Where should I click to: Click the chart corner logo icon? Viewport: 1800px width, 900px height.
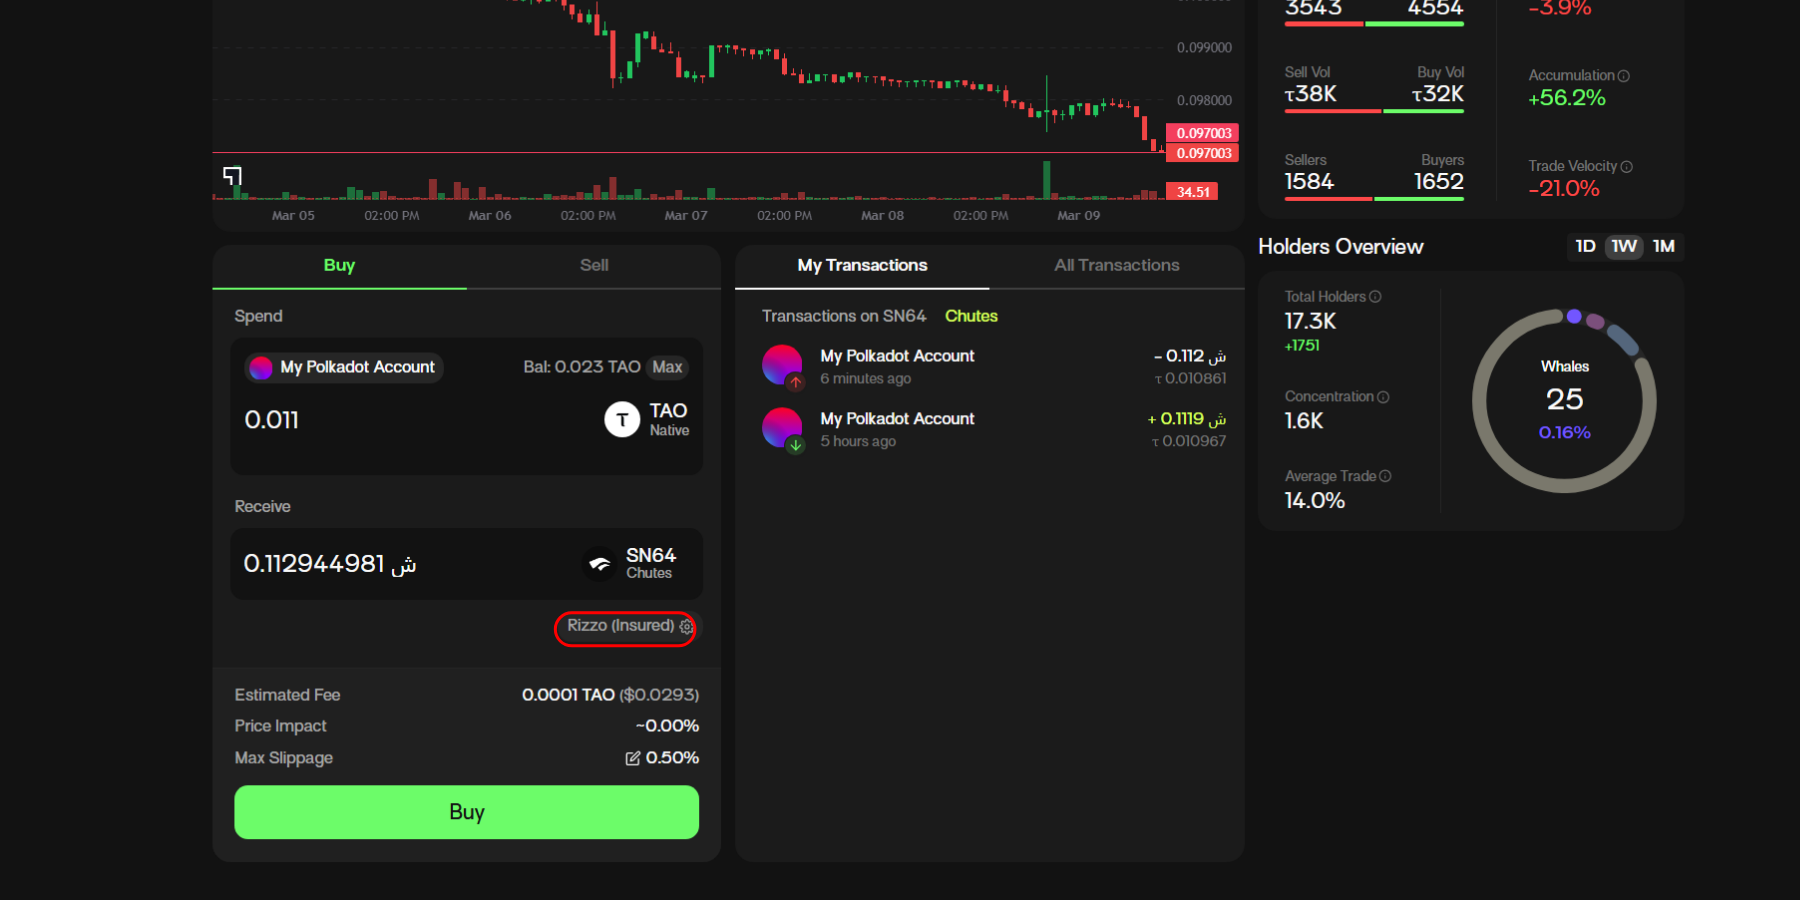(232, 176)
